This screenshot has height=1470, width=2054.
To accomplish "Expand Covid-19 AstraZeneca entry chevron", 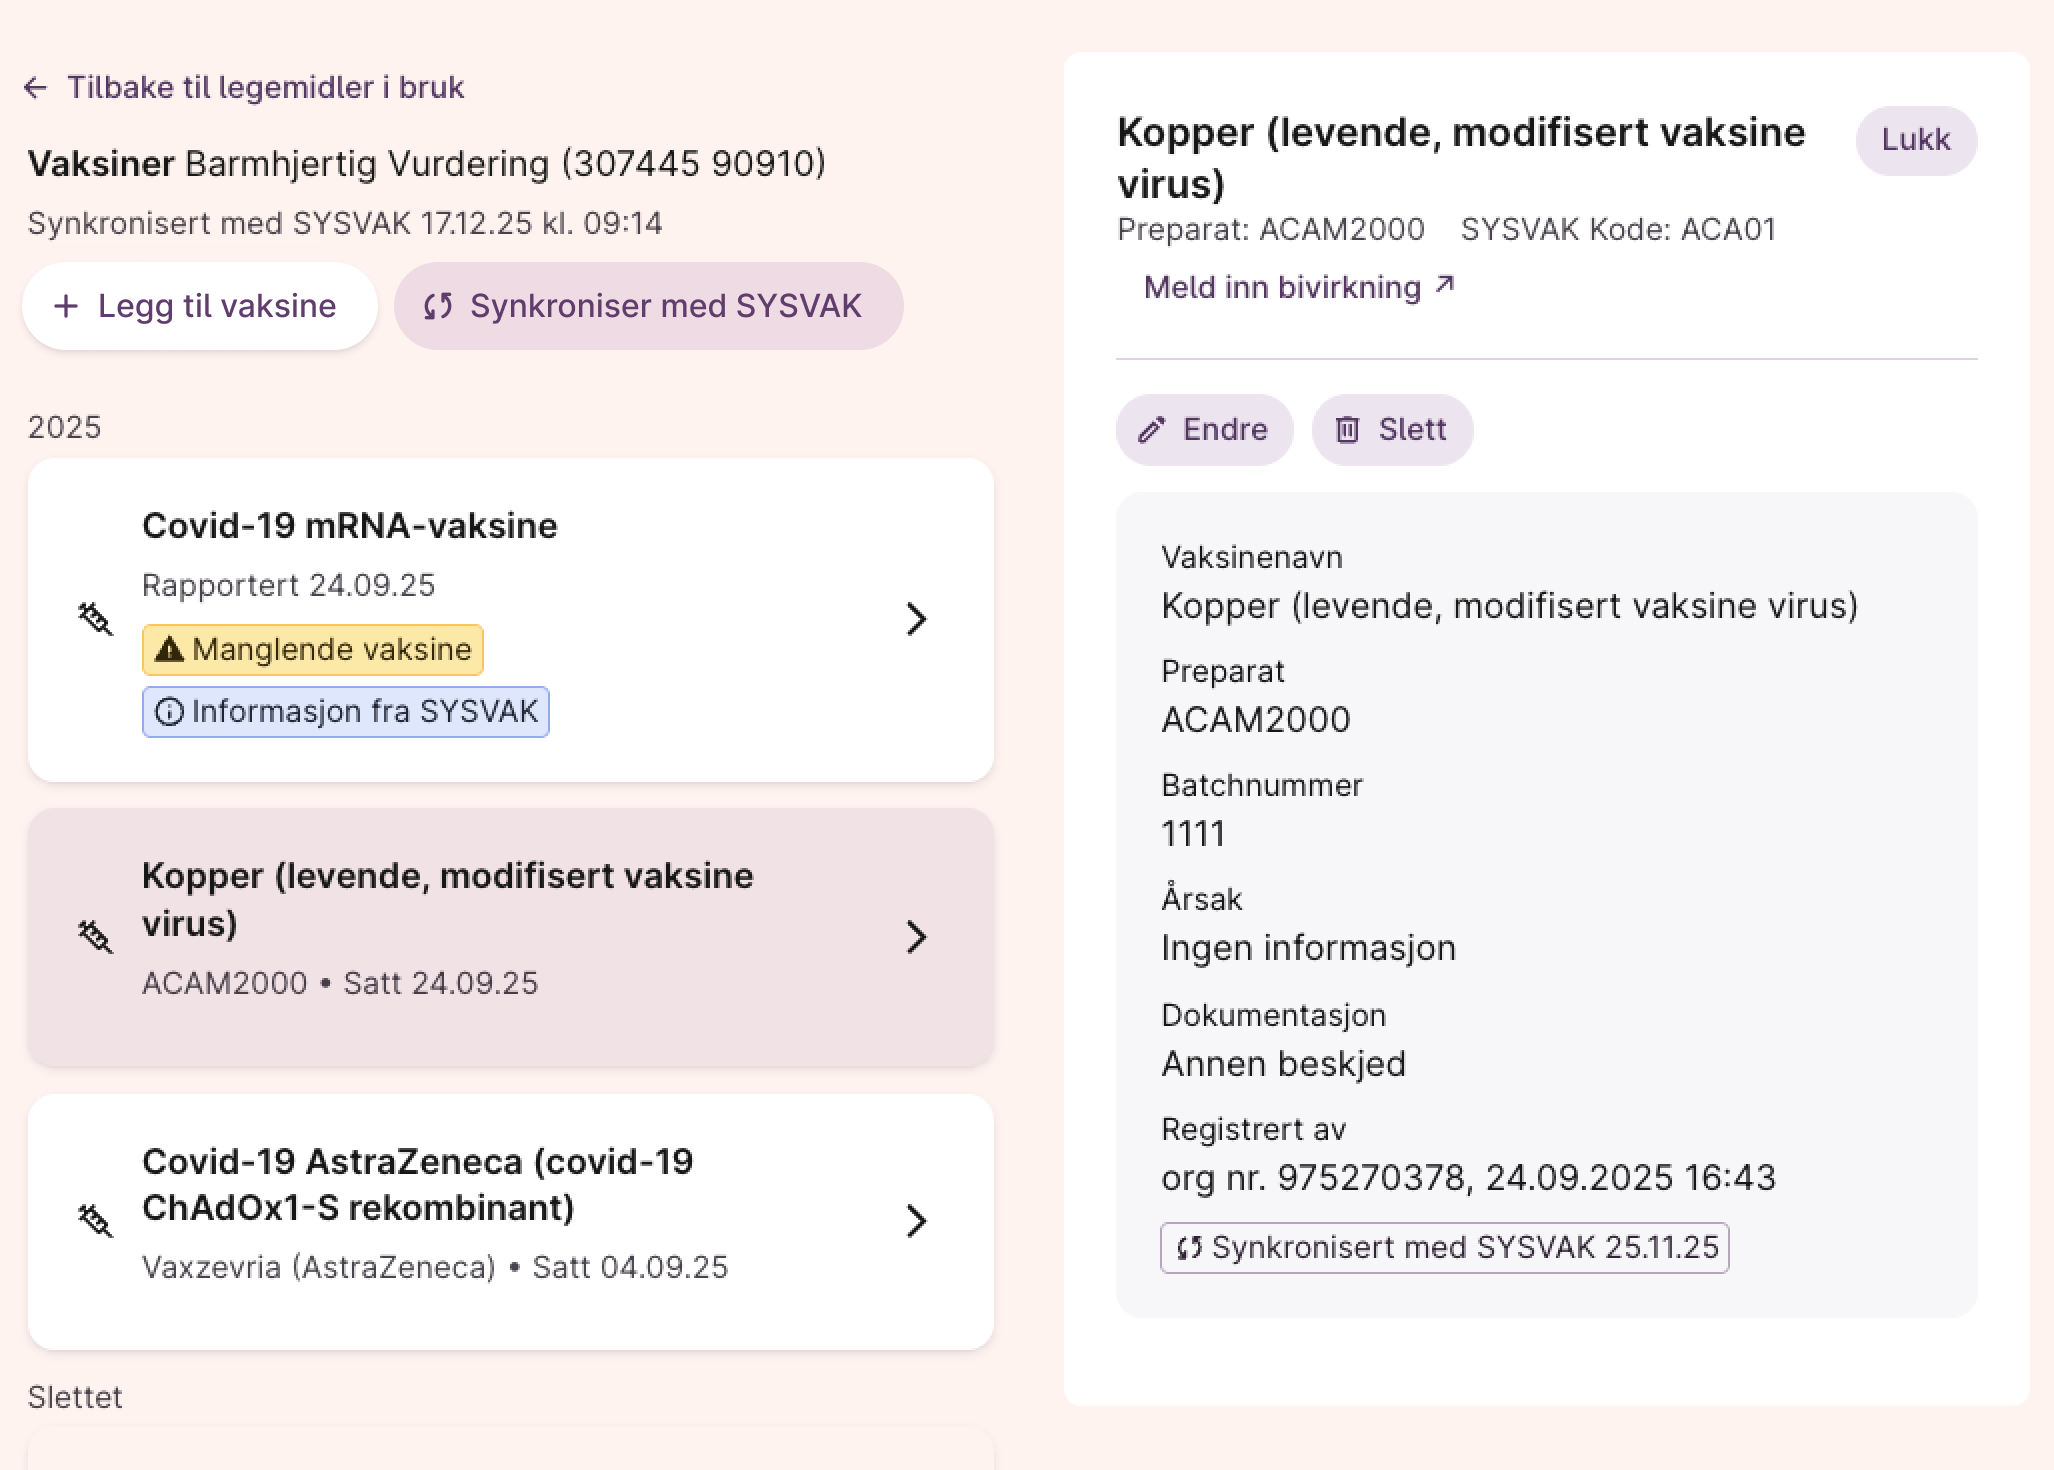I will [x=916, y=1220].
